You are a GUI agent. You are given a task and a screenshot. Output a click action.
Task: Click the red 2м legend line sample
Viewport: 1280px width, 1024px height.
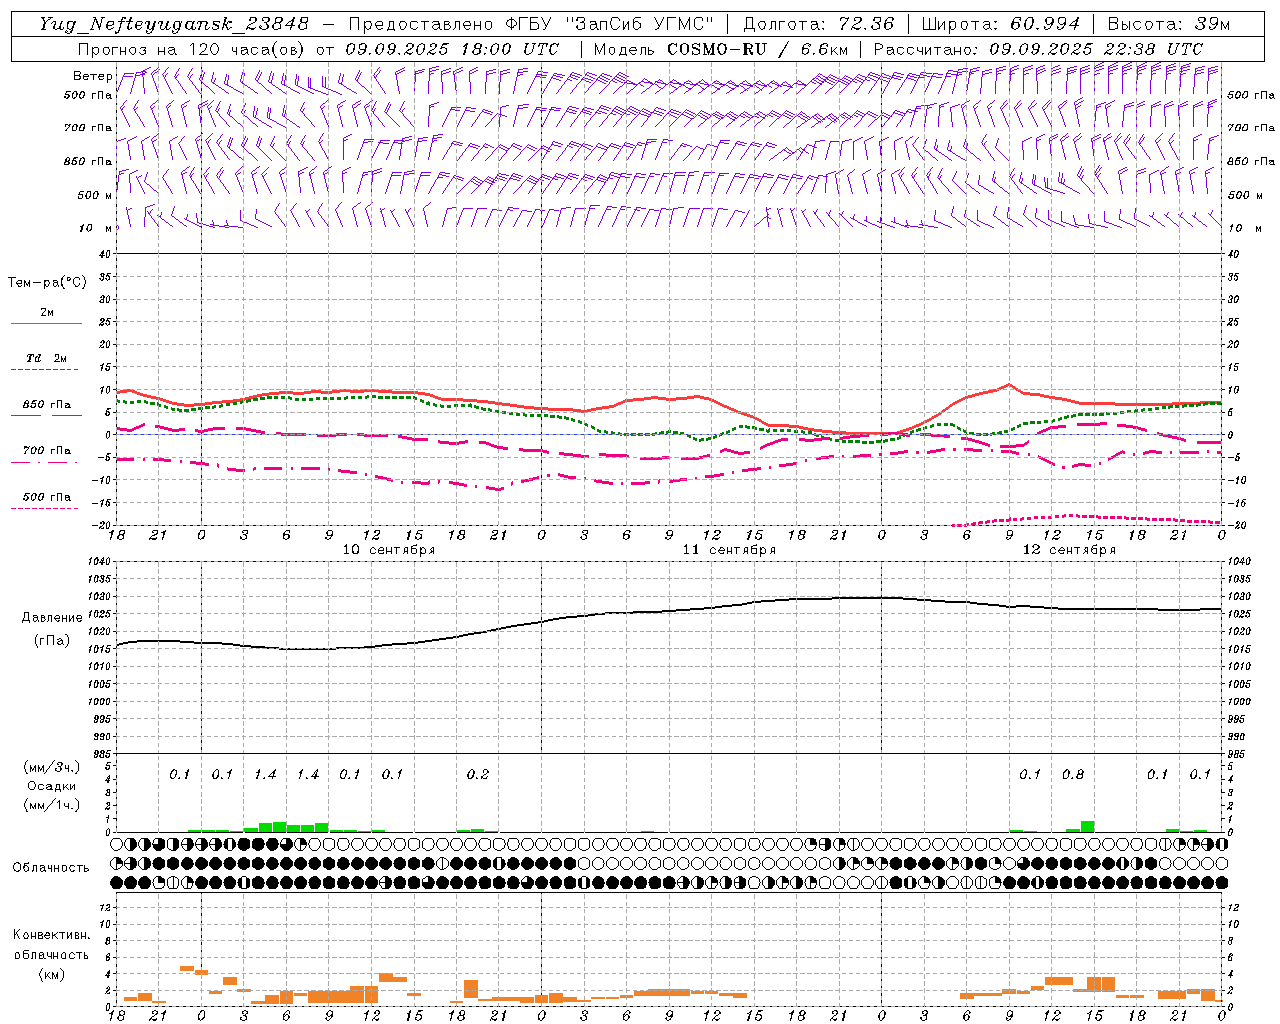pyautogui.click(x=46, y=323)
